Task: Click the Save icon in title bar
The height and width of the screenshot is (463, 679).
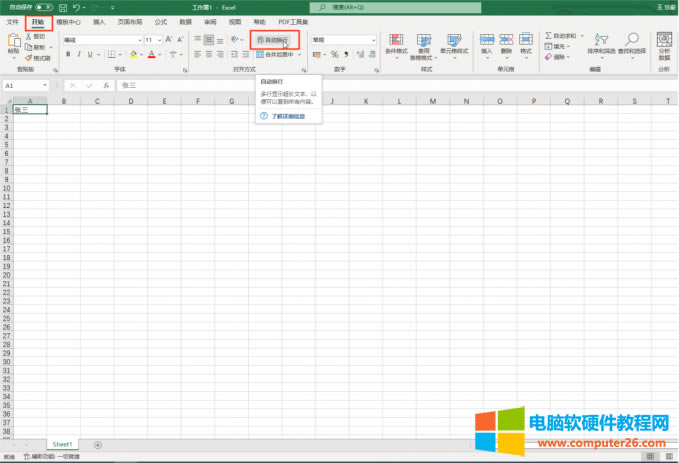Action: pos(61,7)
